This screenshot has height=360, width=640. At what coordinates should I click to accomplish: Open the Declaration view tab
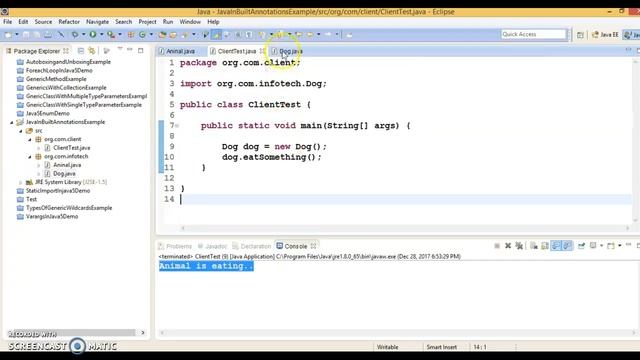[251, 246]
